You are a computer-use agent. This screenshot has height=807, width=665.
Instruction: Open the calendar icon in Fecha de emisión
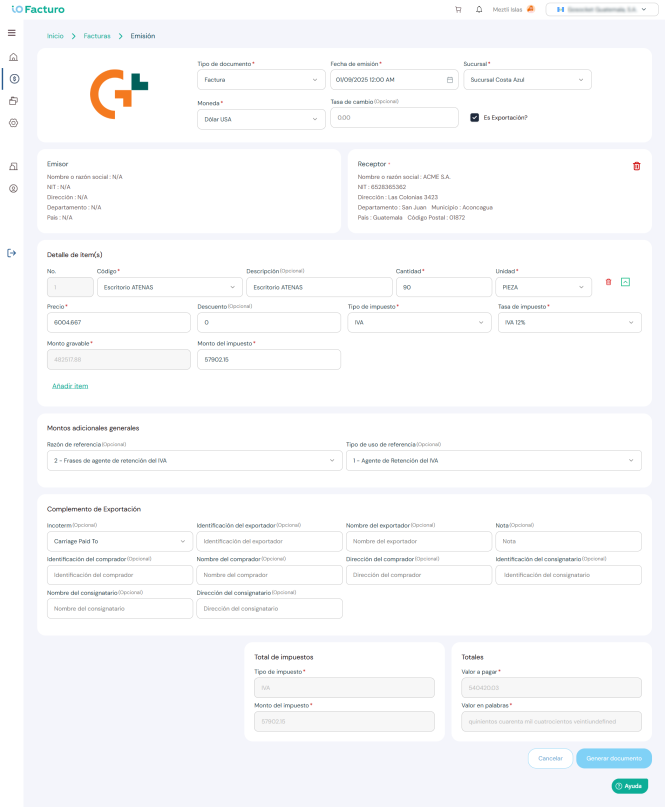450,80
